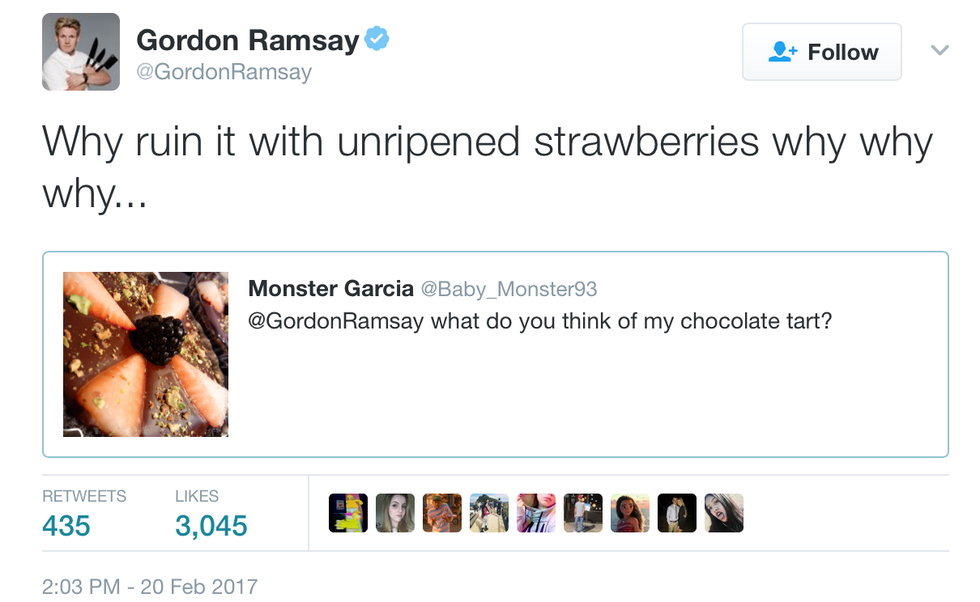View the 3,045 likes list
The image size is (980, 602).
pos(211,525)
